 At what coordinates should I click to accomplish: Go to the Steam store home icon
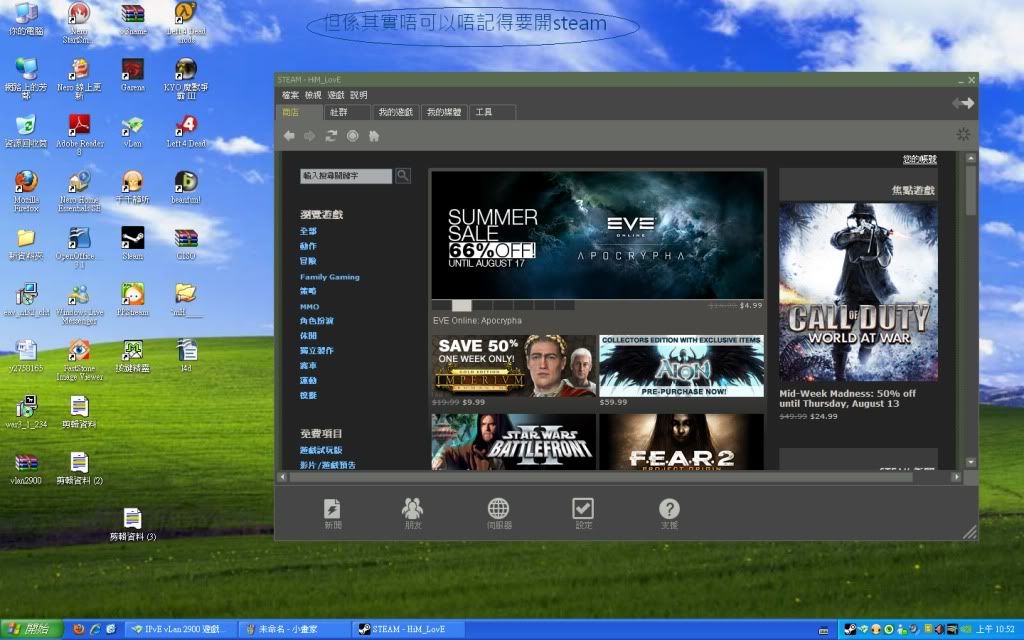pos(374,136)
